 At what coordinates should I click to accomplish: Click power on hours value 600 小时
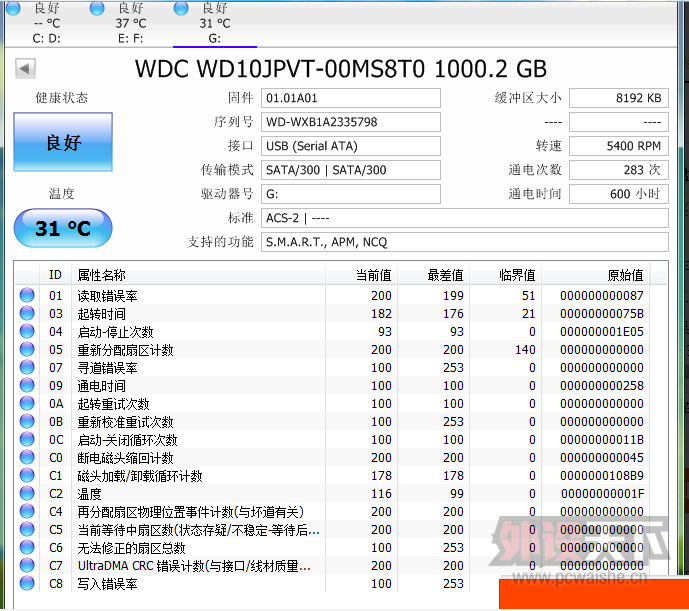[x=619, y=194]
